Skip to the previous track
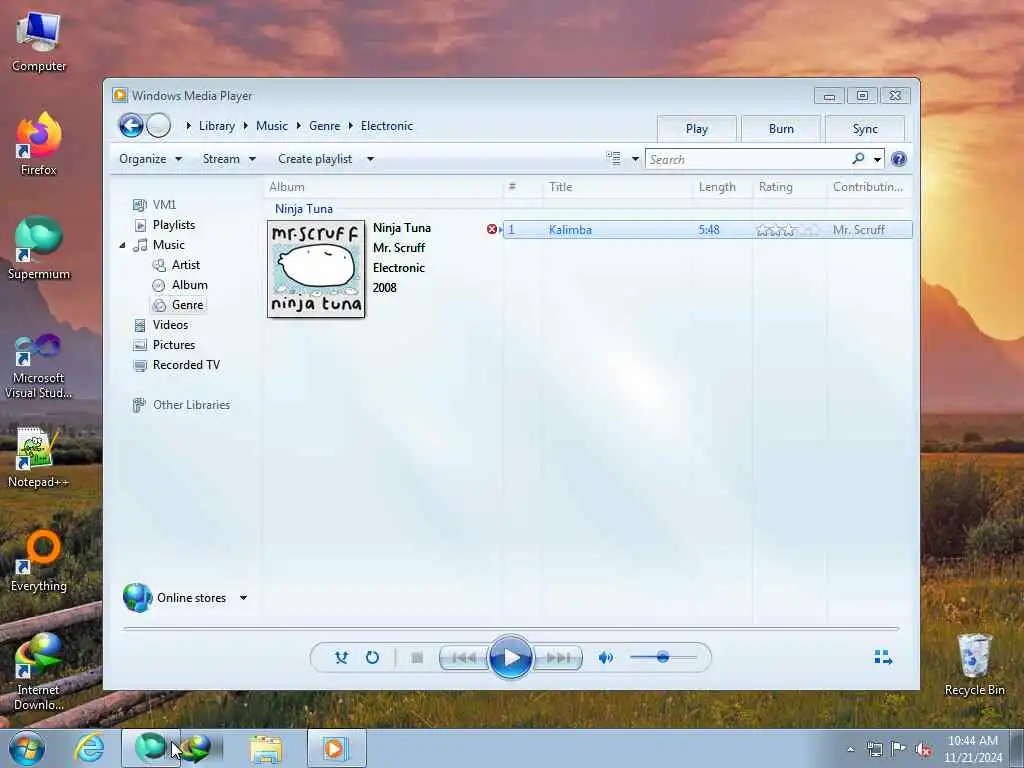 pyautogui.click(x=464, y=658)
